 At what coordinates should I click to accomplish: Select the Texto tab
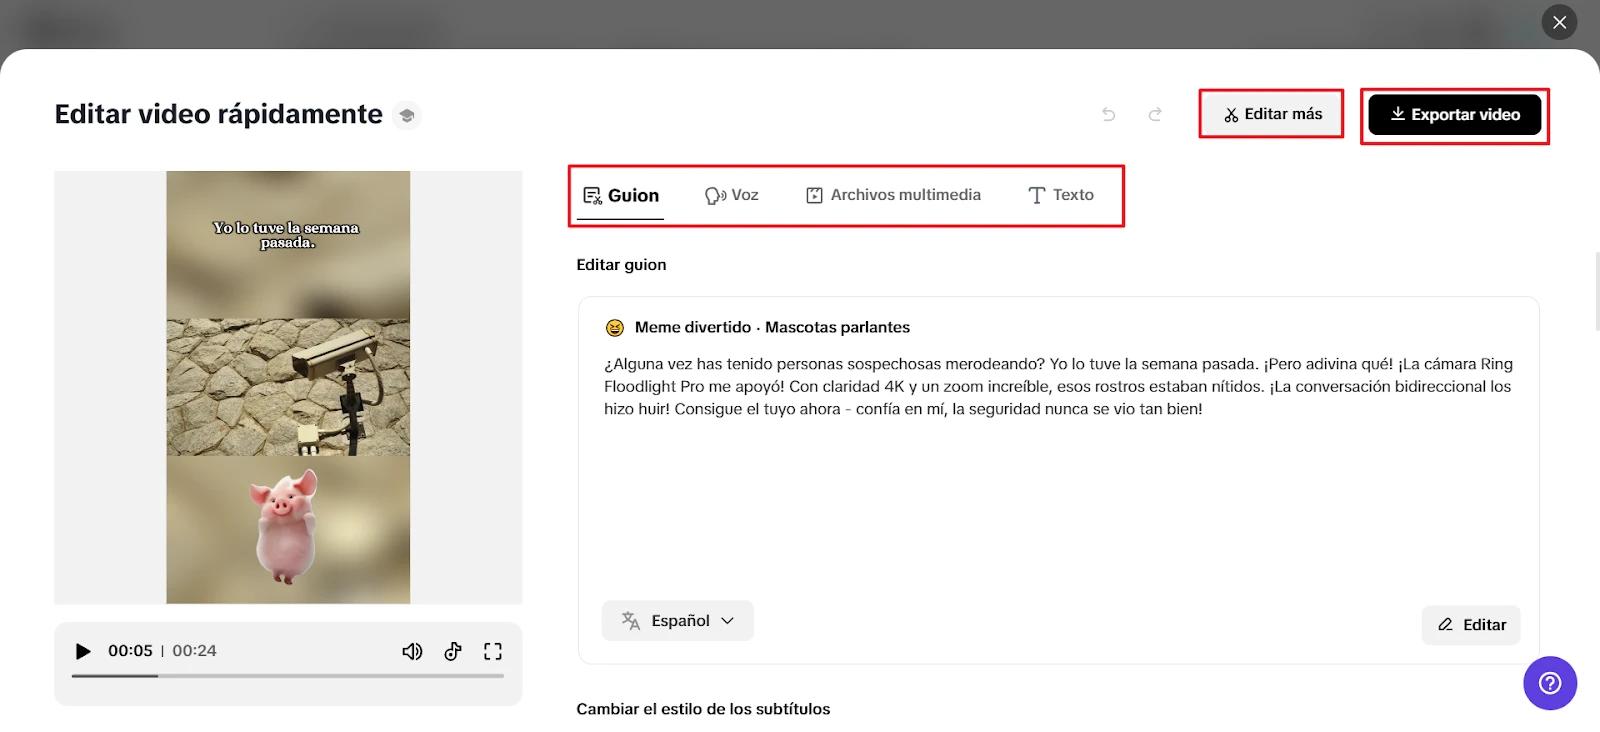point(1061,195)
